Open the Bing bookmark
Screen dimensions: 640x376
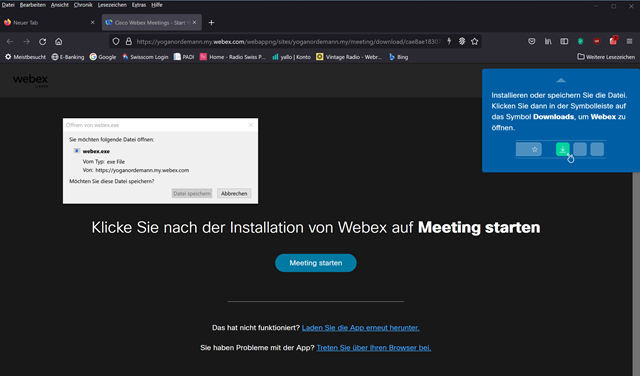[398, 57]
